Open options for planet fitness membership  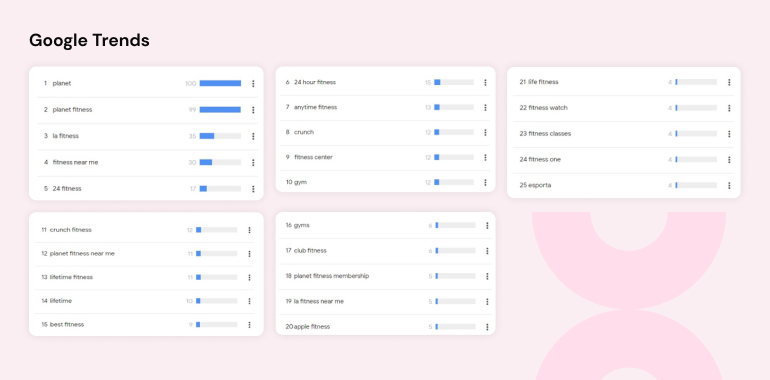(487, 276)
